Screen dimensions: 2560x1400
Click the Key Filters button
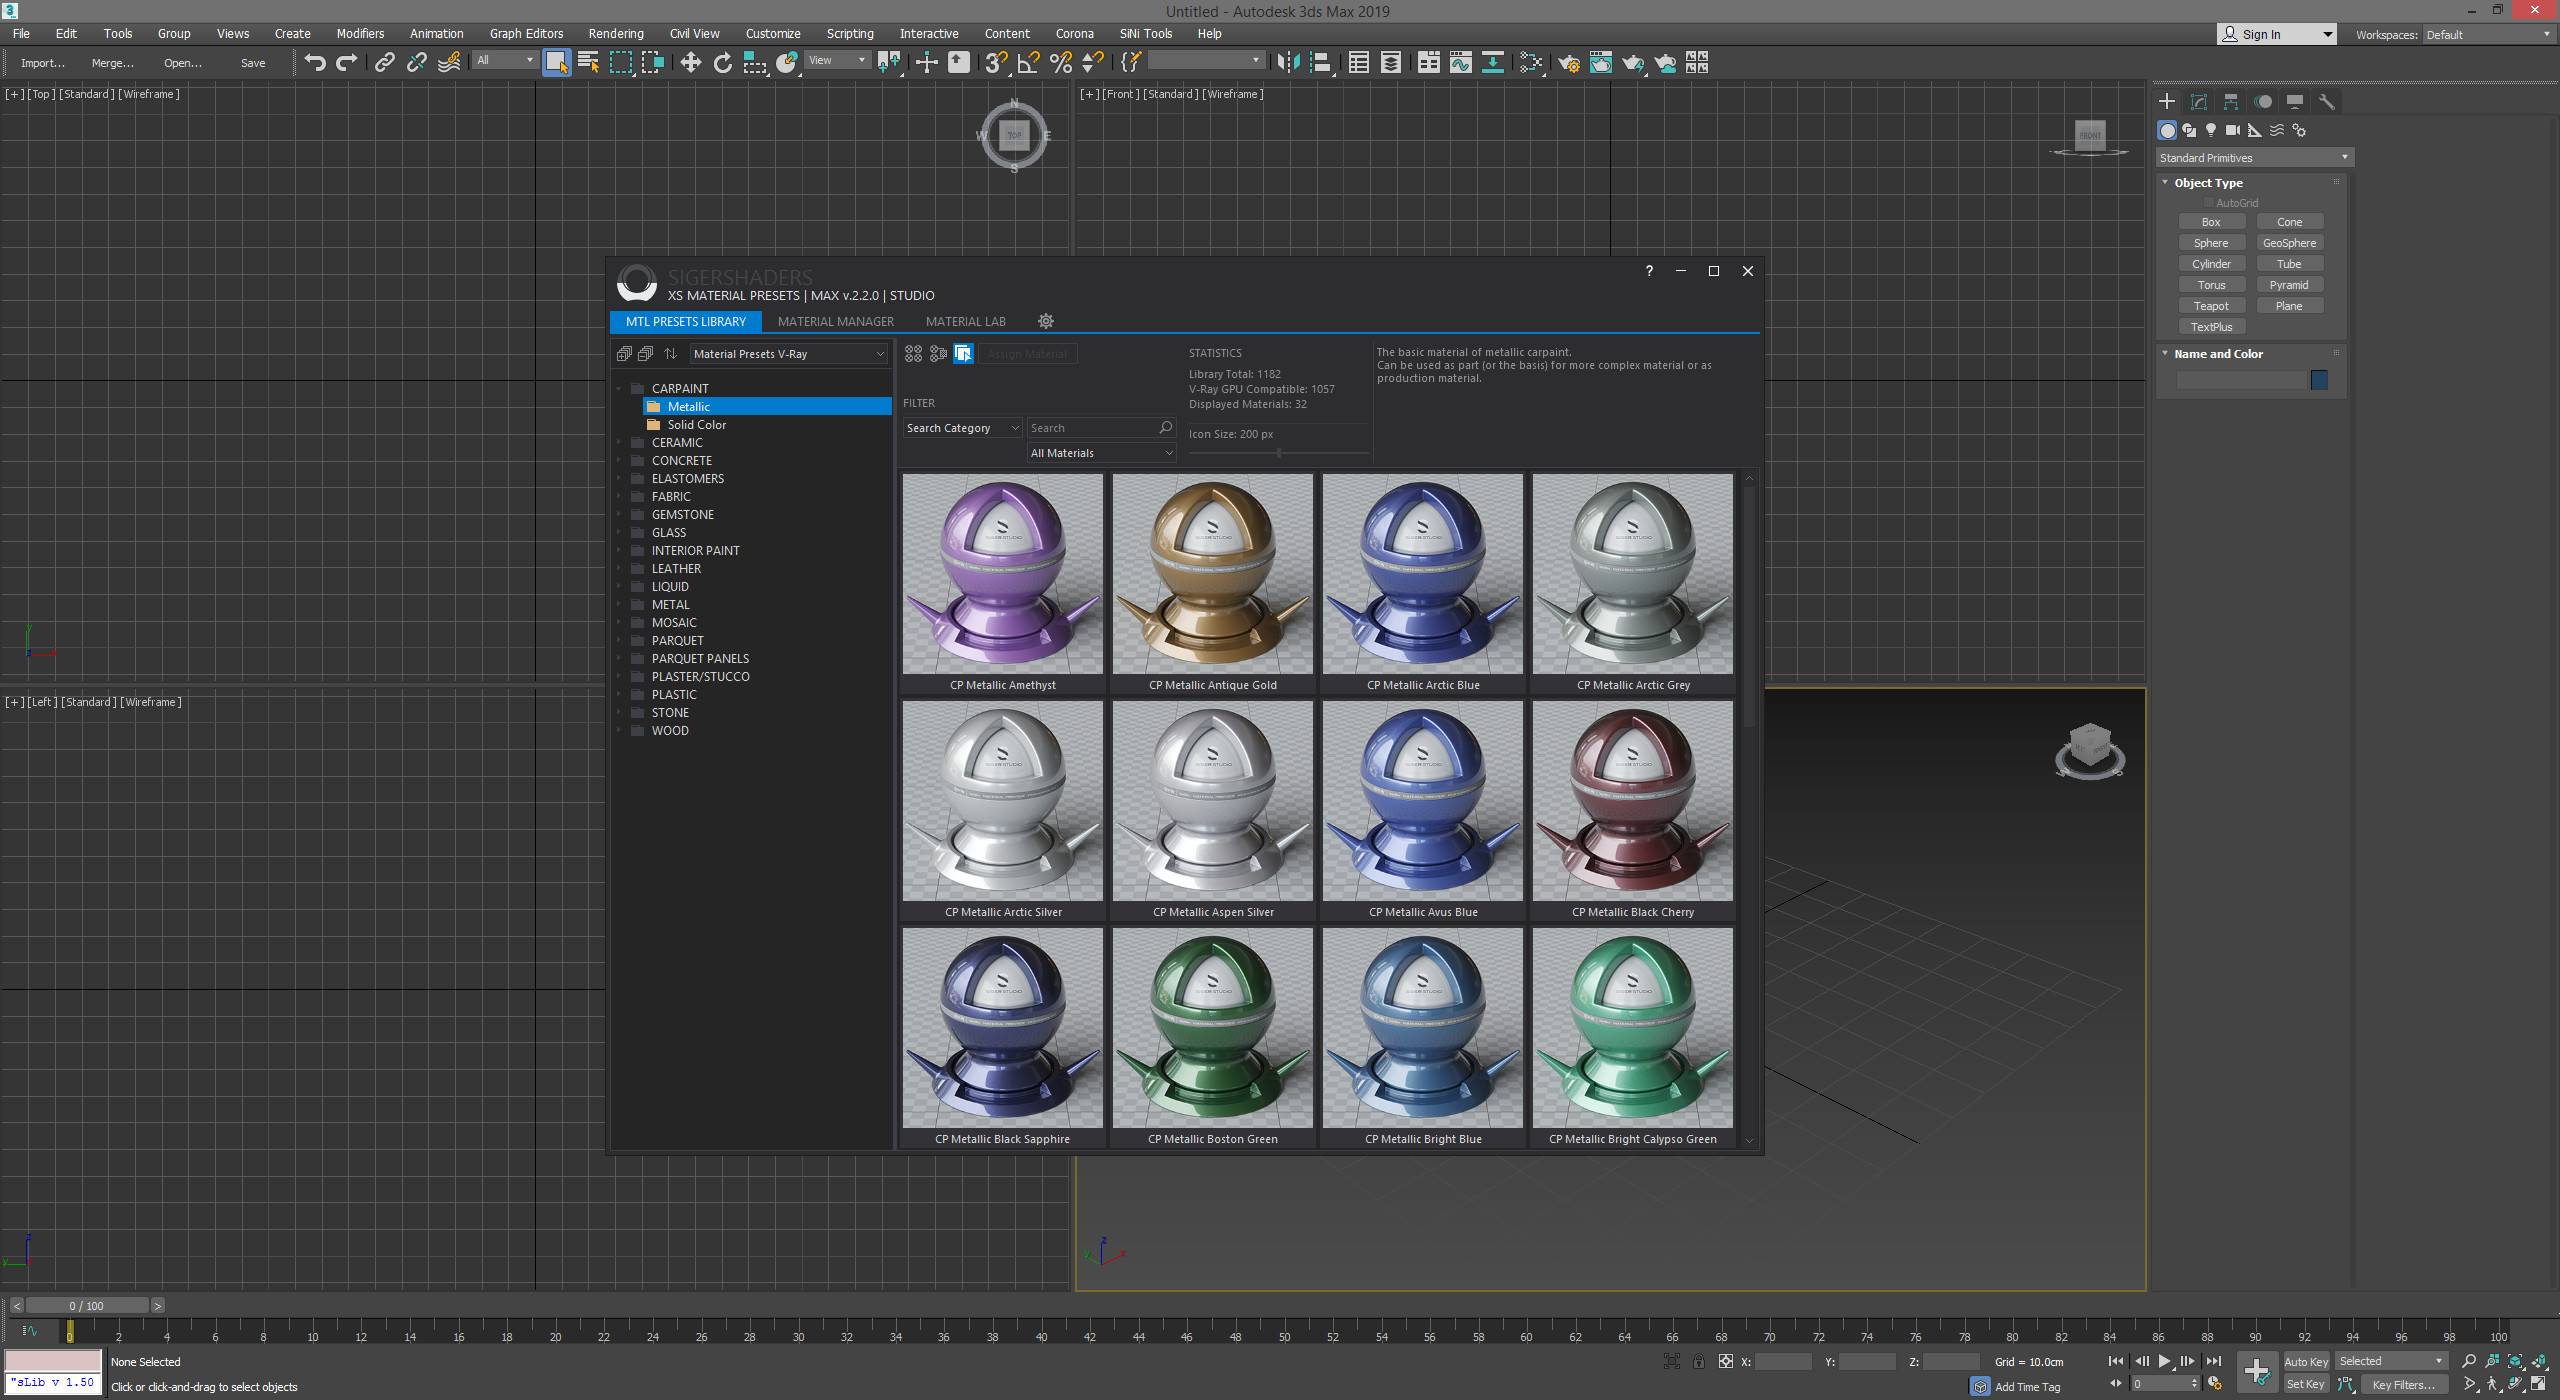coord(2403,1385)
